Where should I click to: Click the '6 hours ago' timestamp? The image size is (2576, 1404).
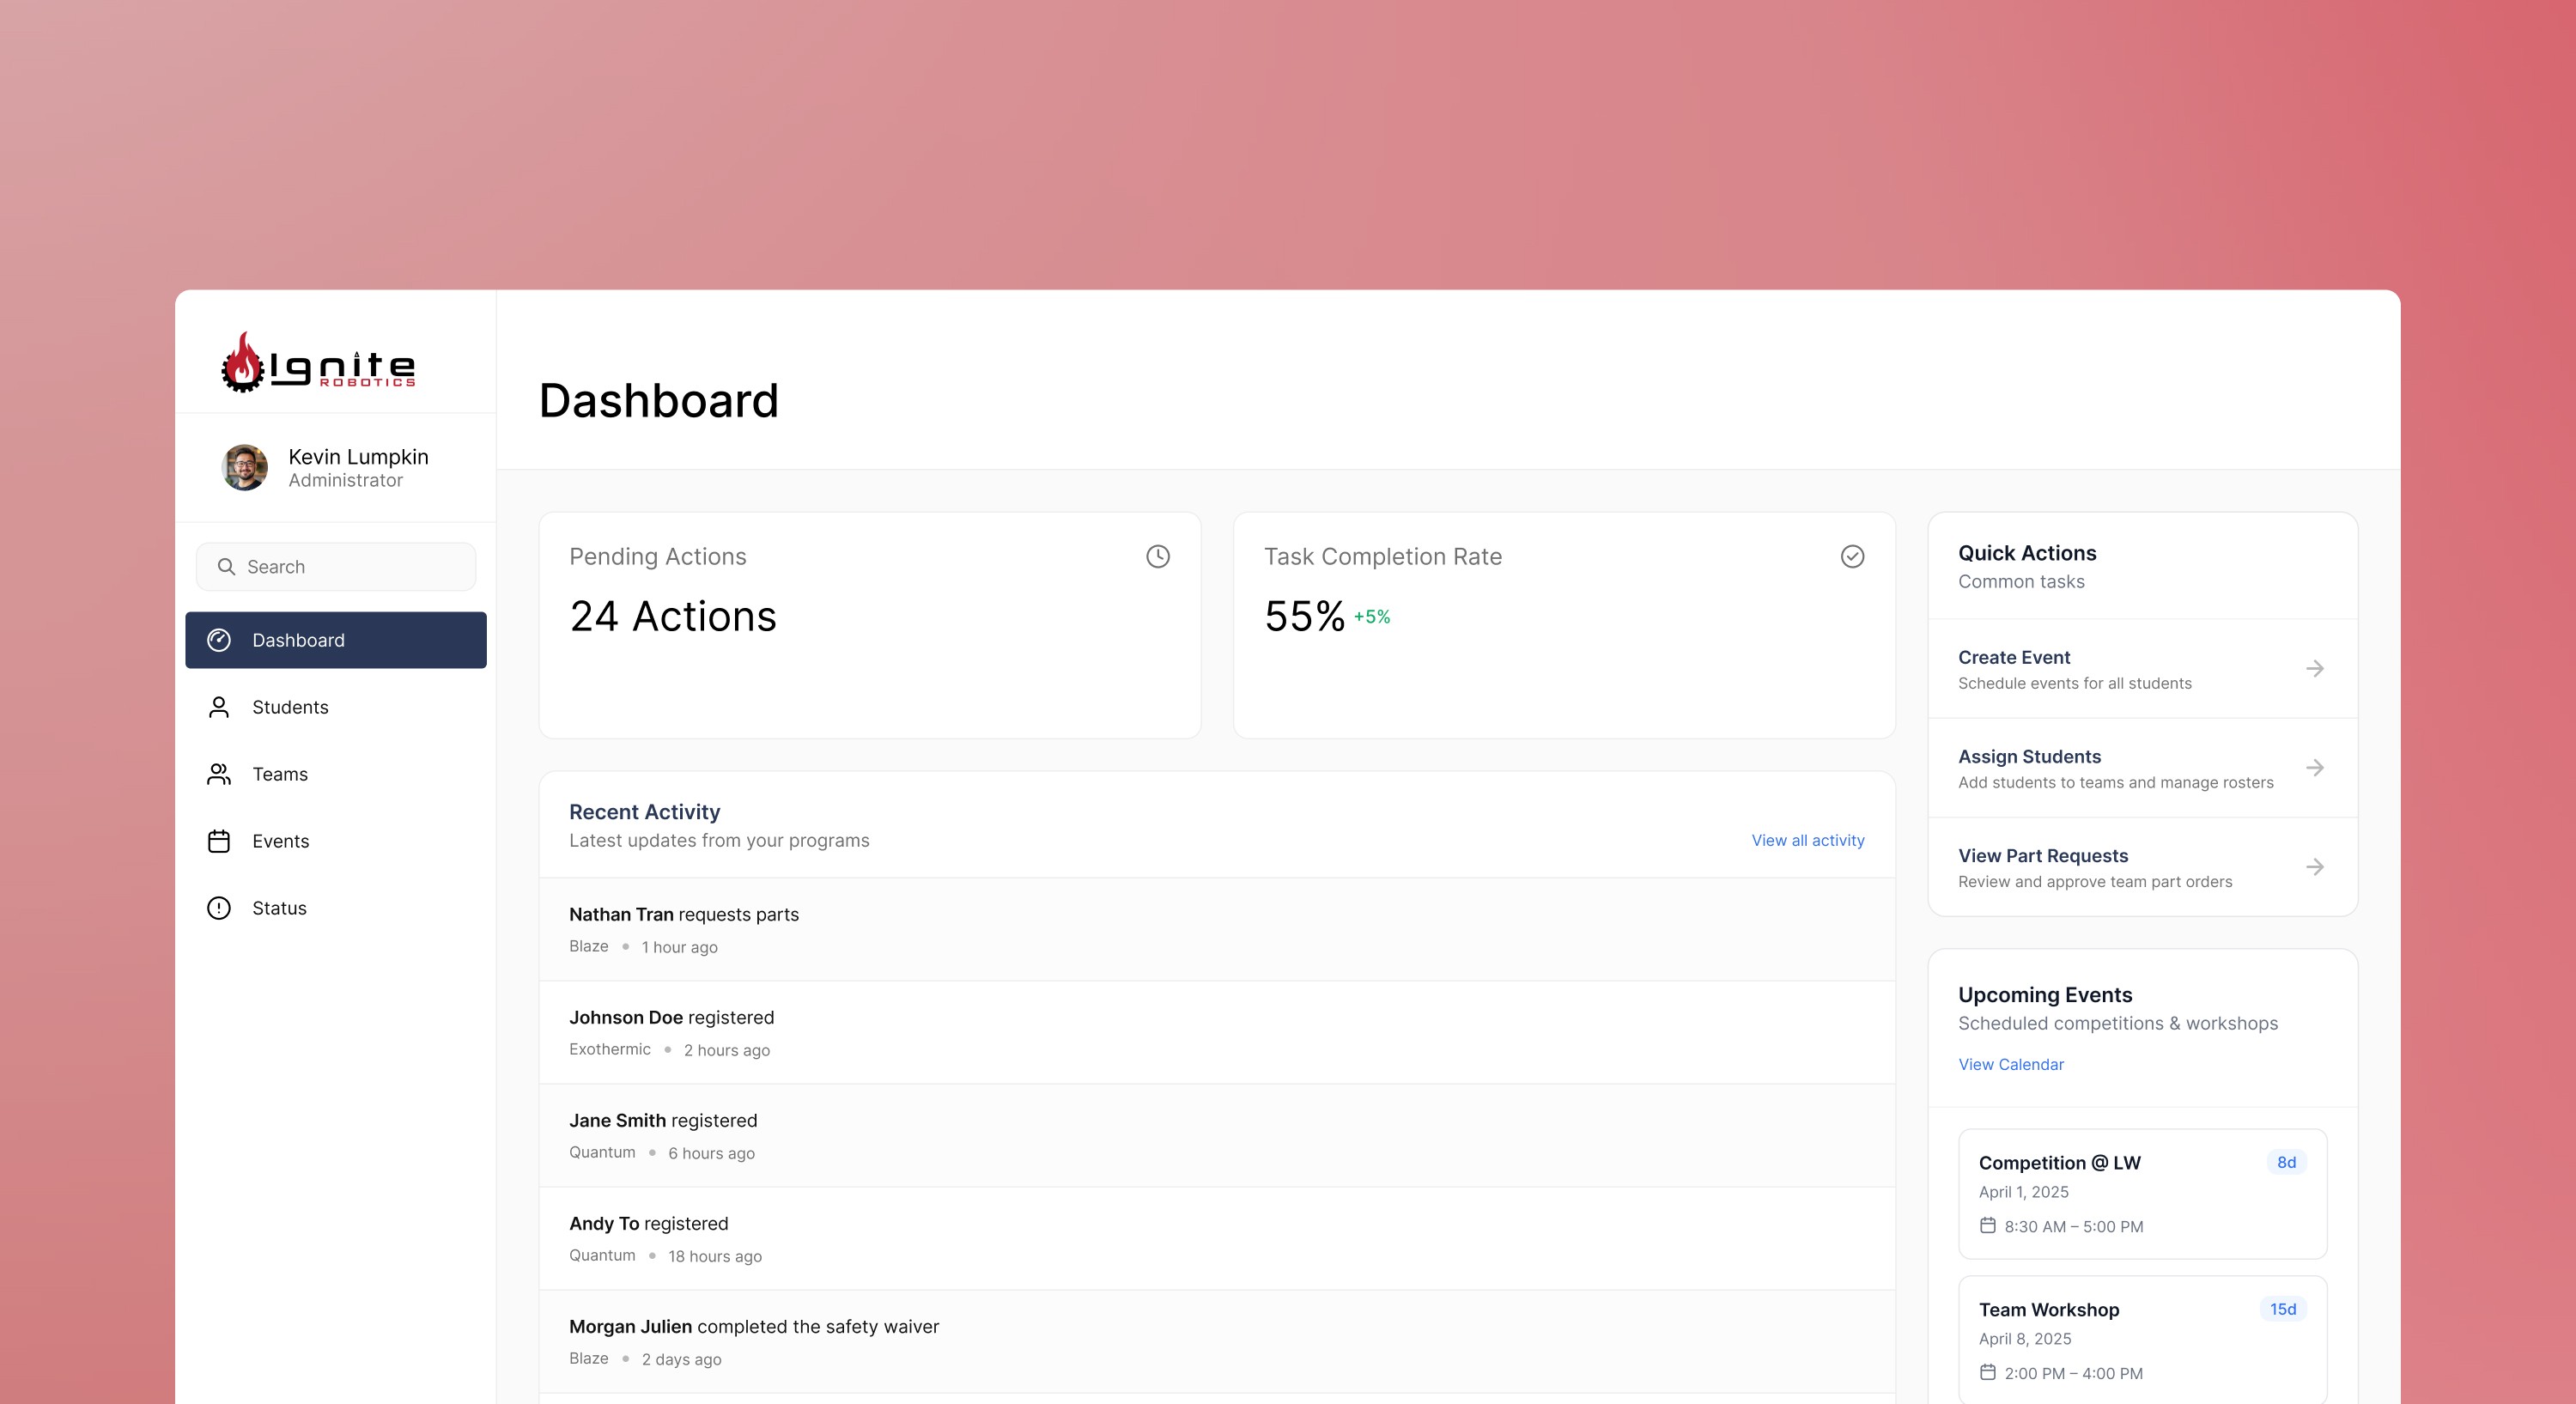[712, 1154]
